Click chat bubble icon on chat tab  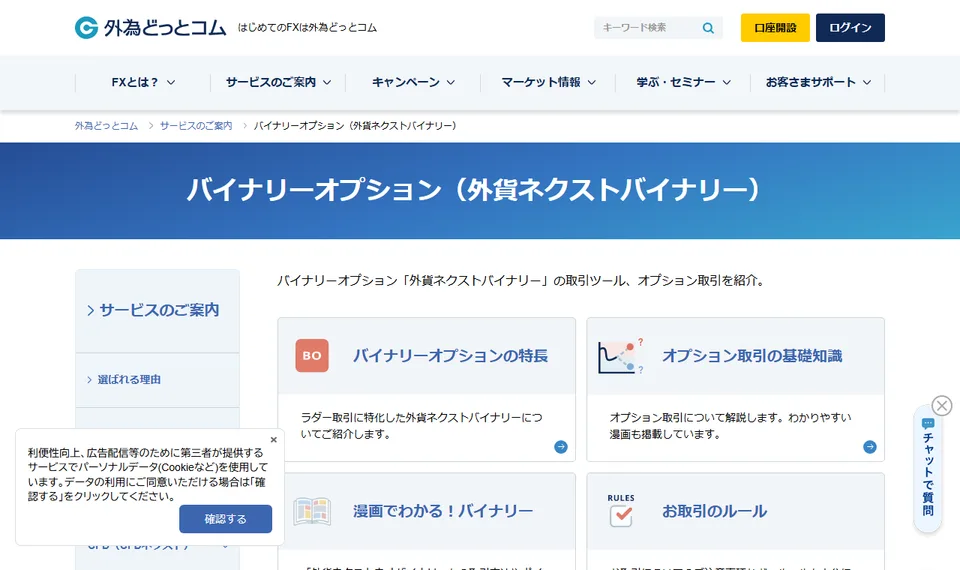point(928,423)
